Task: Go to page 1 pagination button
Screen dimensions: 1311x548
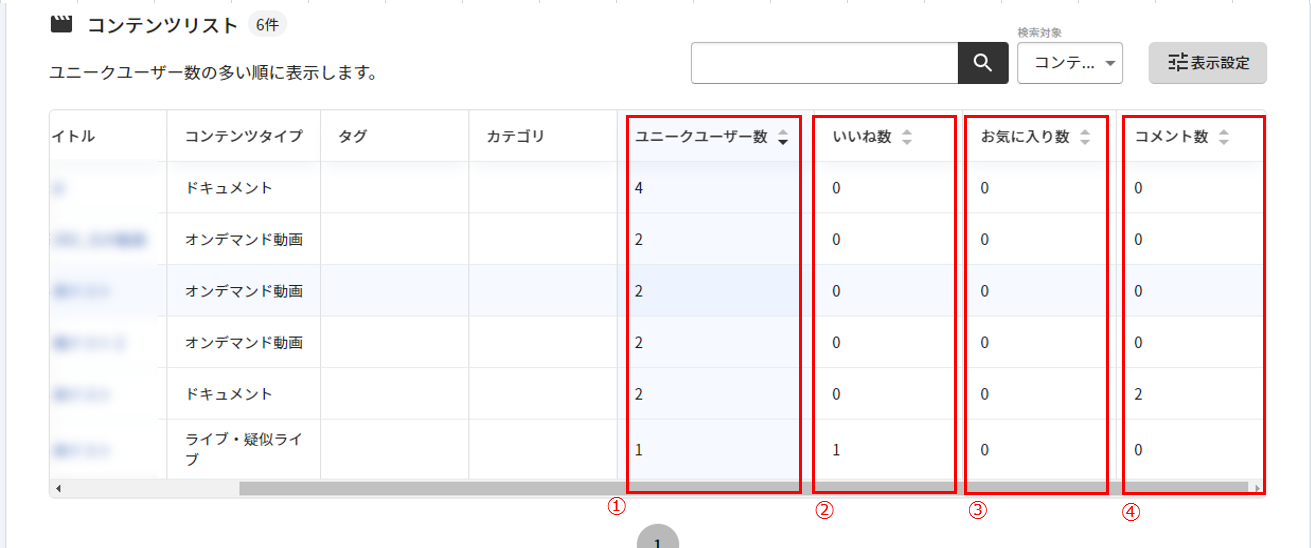Action: [x=658, y=540]
